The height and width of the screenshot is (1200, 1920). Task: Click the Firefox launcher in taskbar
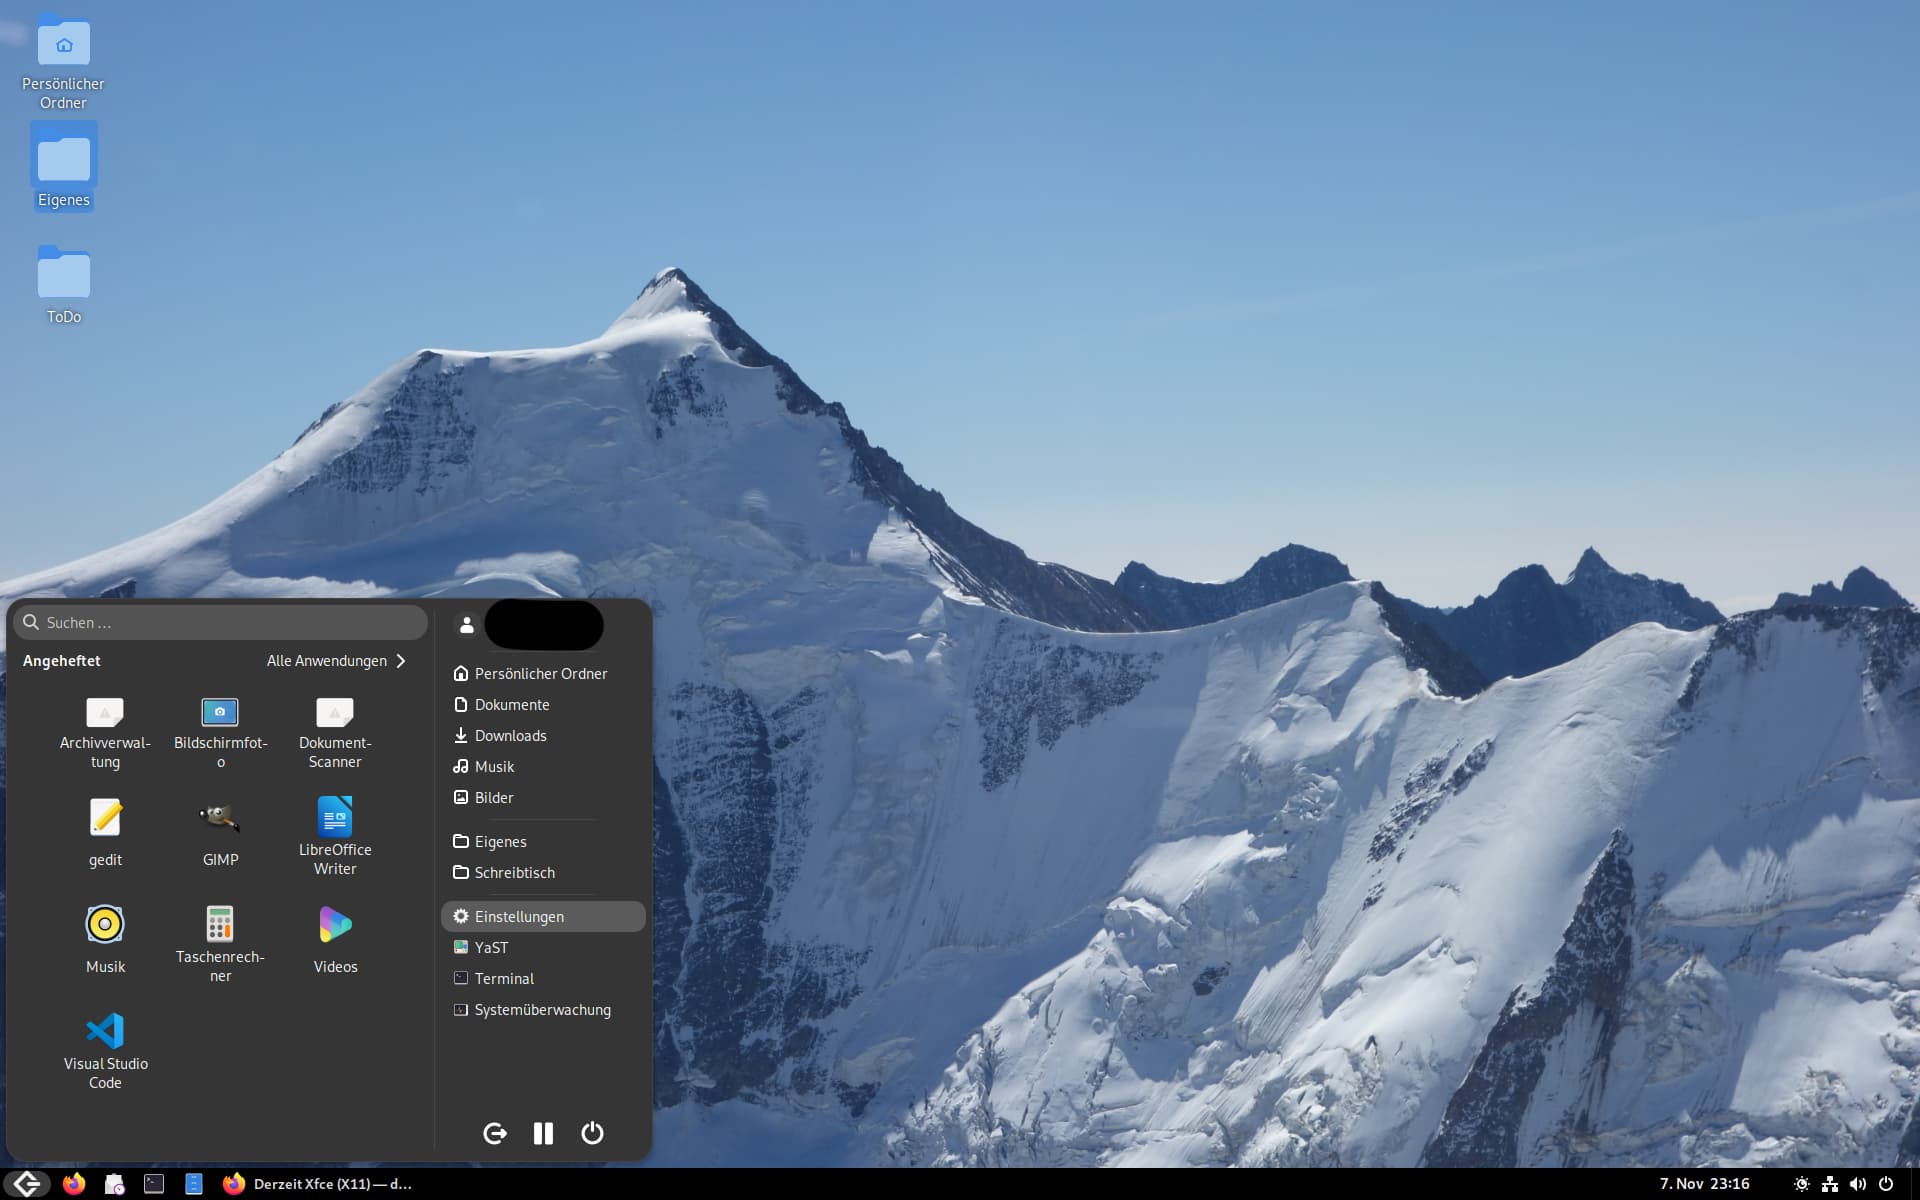(x=74, y=1184)
